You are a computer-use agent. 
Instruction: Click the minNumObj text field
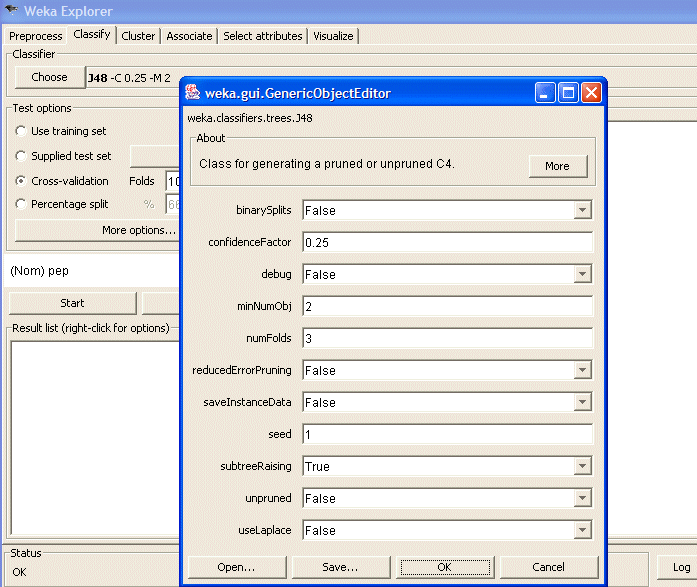(x=446, y=306)
